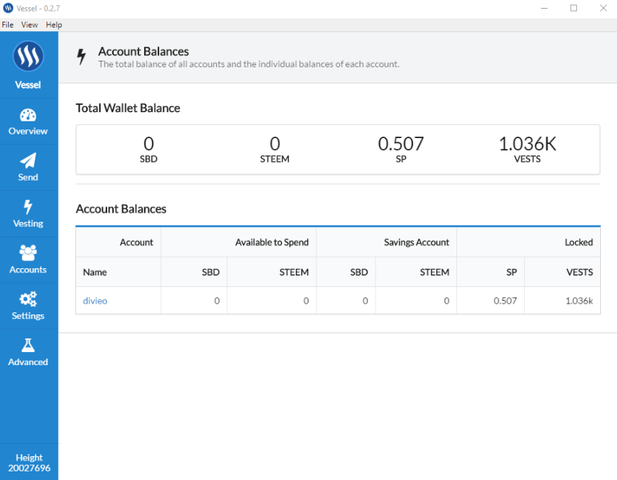Click the Locked column header
This screenshot has width=617, height=480.
point(528,242)
